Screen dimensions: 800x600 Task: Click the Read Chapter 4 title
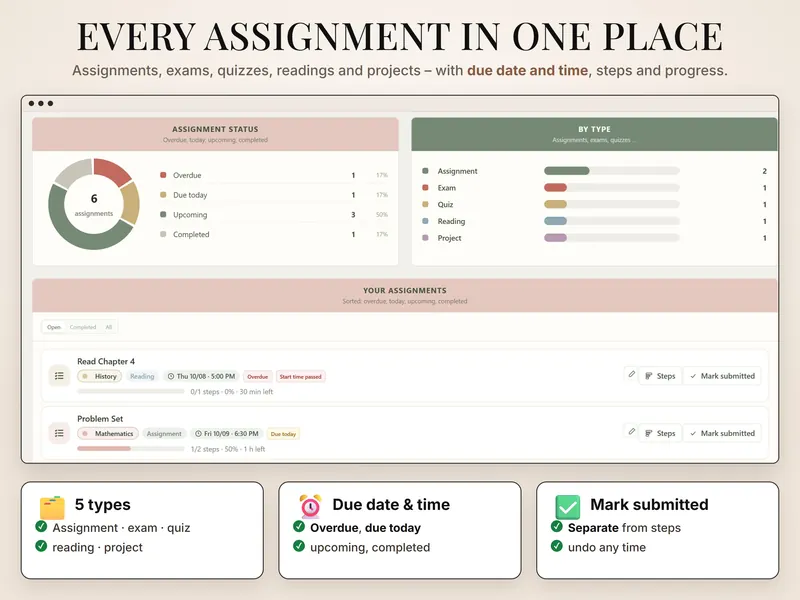106,361
